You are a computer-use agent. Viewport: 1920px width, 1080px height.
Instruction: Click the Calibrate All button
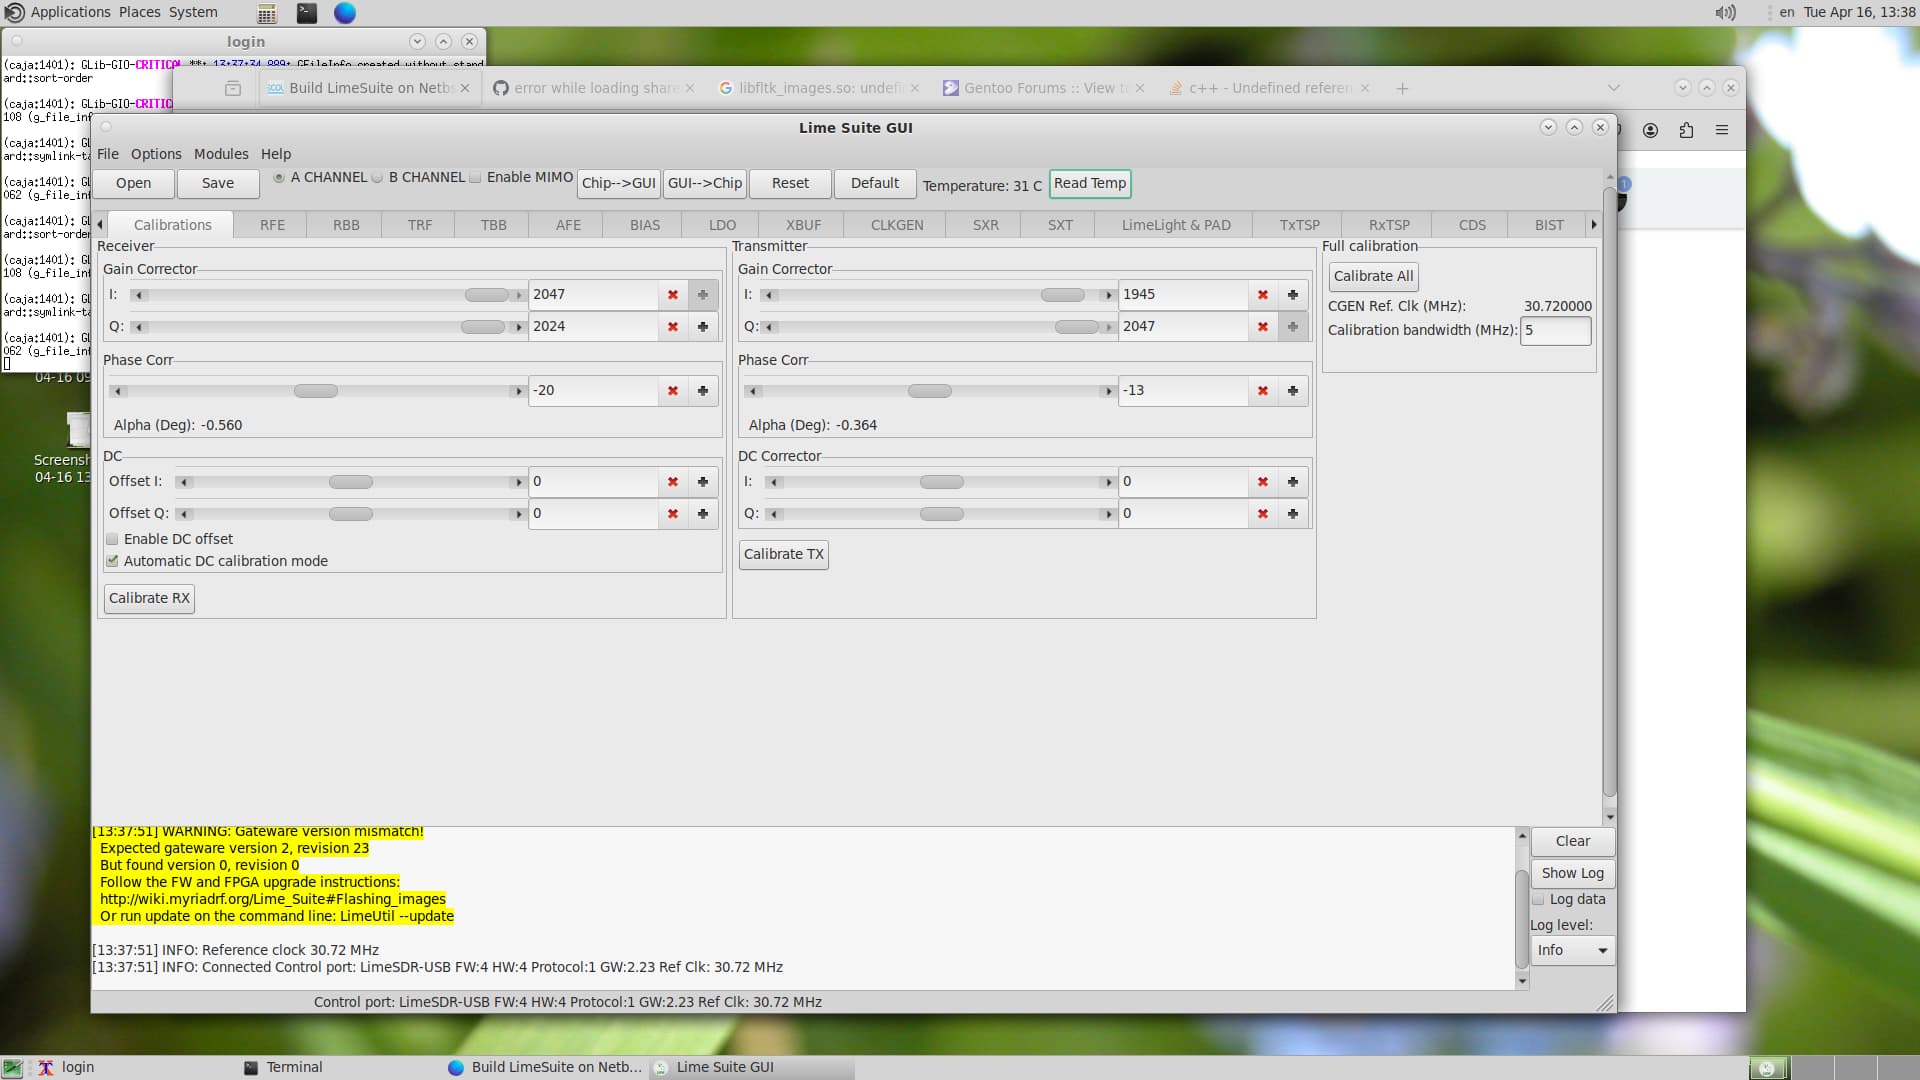(1373, 277)
